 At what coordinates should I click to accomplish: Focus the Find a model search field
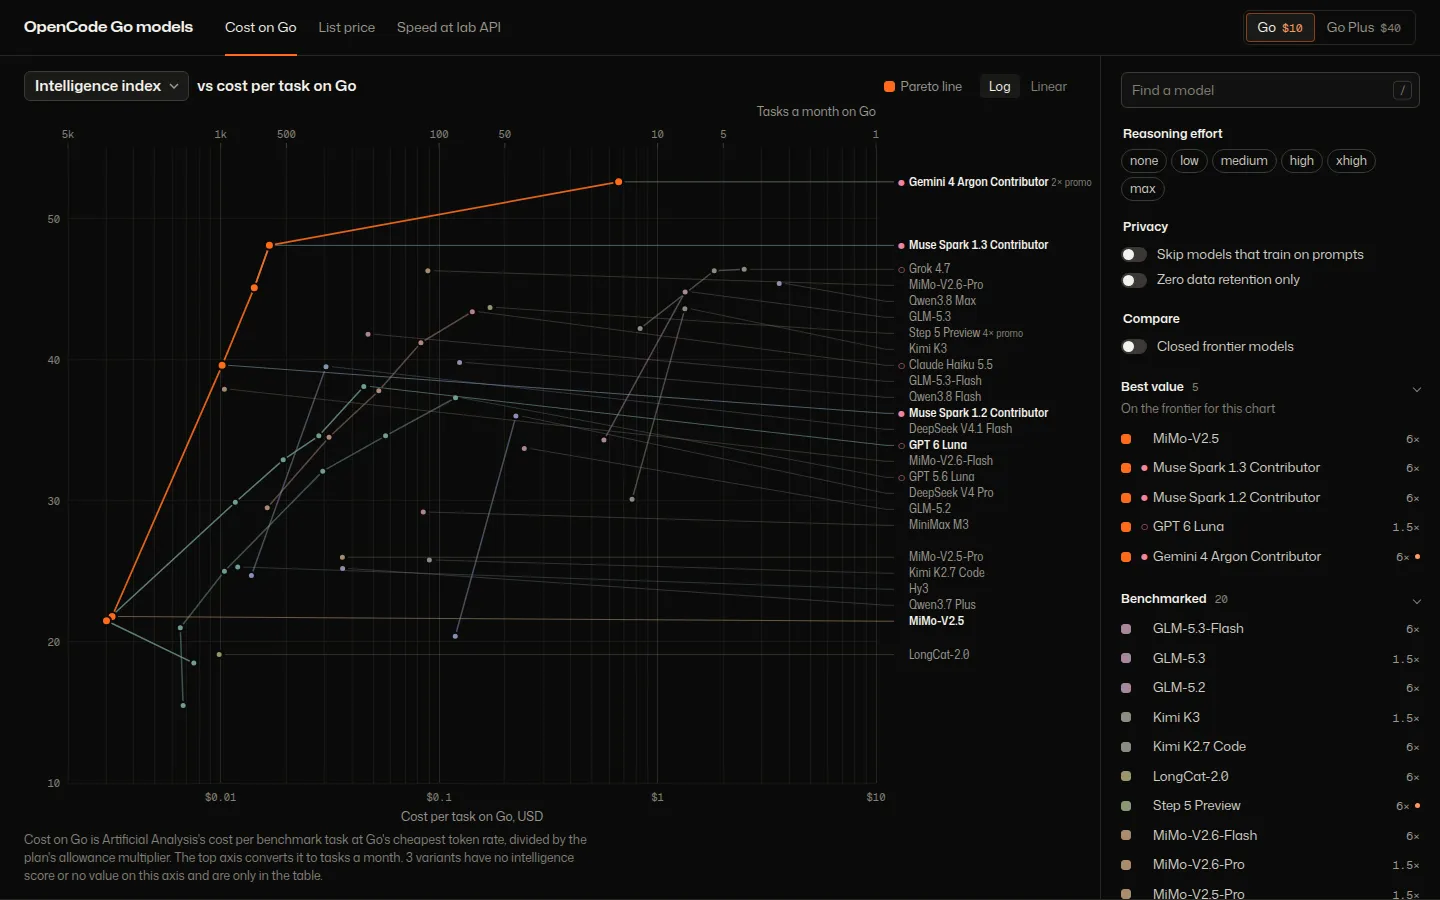tap(1270, 90)
